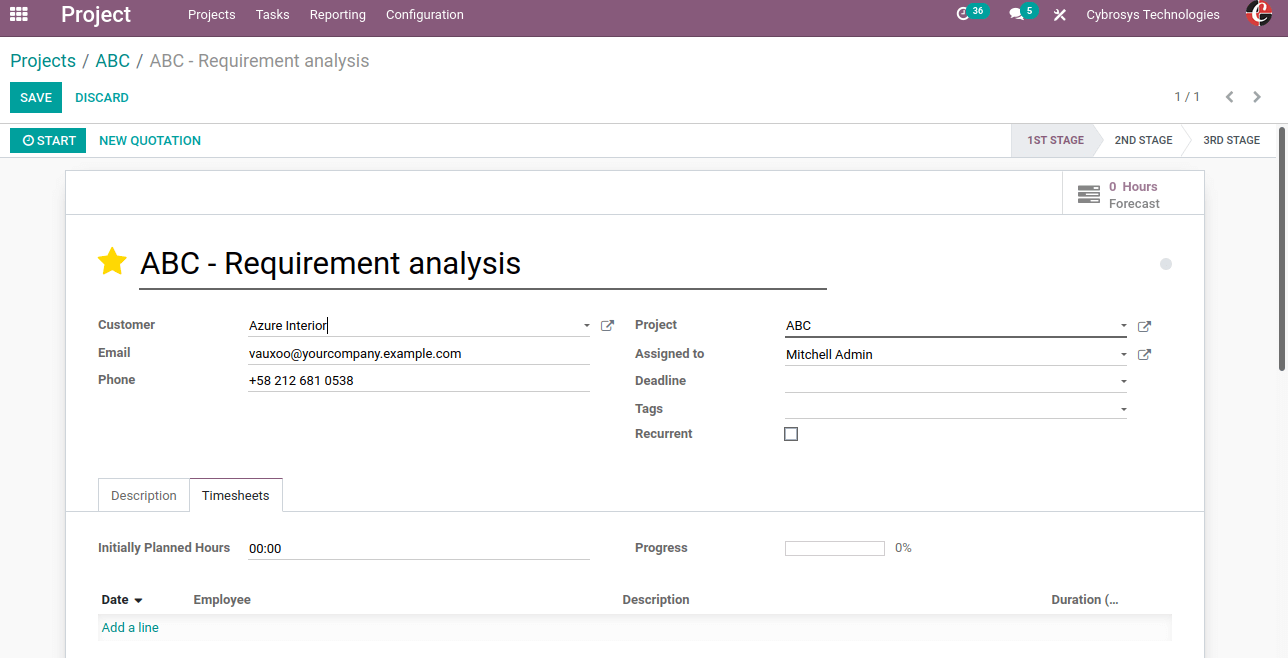
Task: Click the debug tools icon in the top bar
Action: point(1060,15)
